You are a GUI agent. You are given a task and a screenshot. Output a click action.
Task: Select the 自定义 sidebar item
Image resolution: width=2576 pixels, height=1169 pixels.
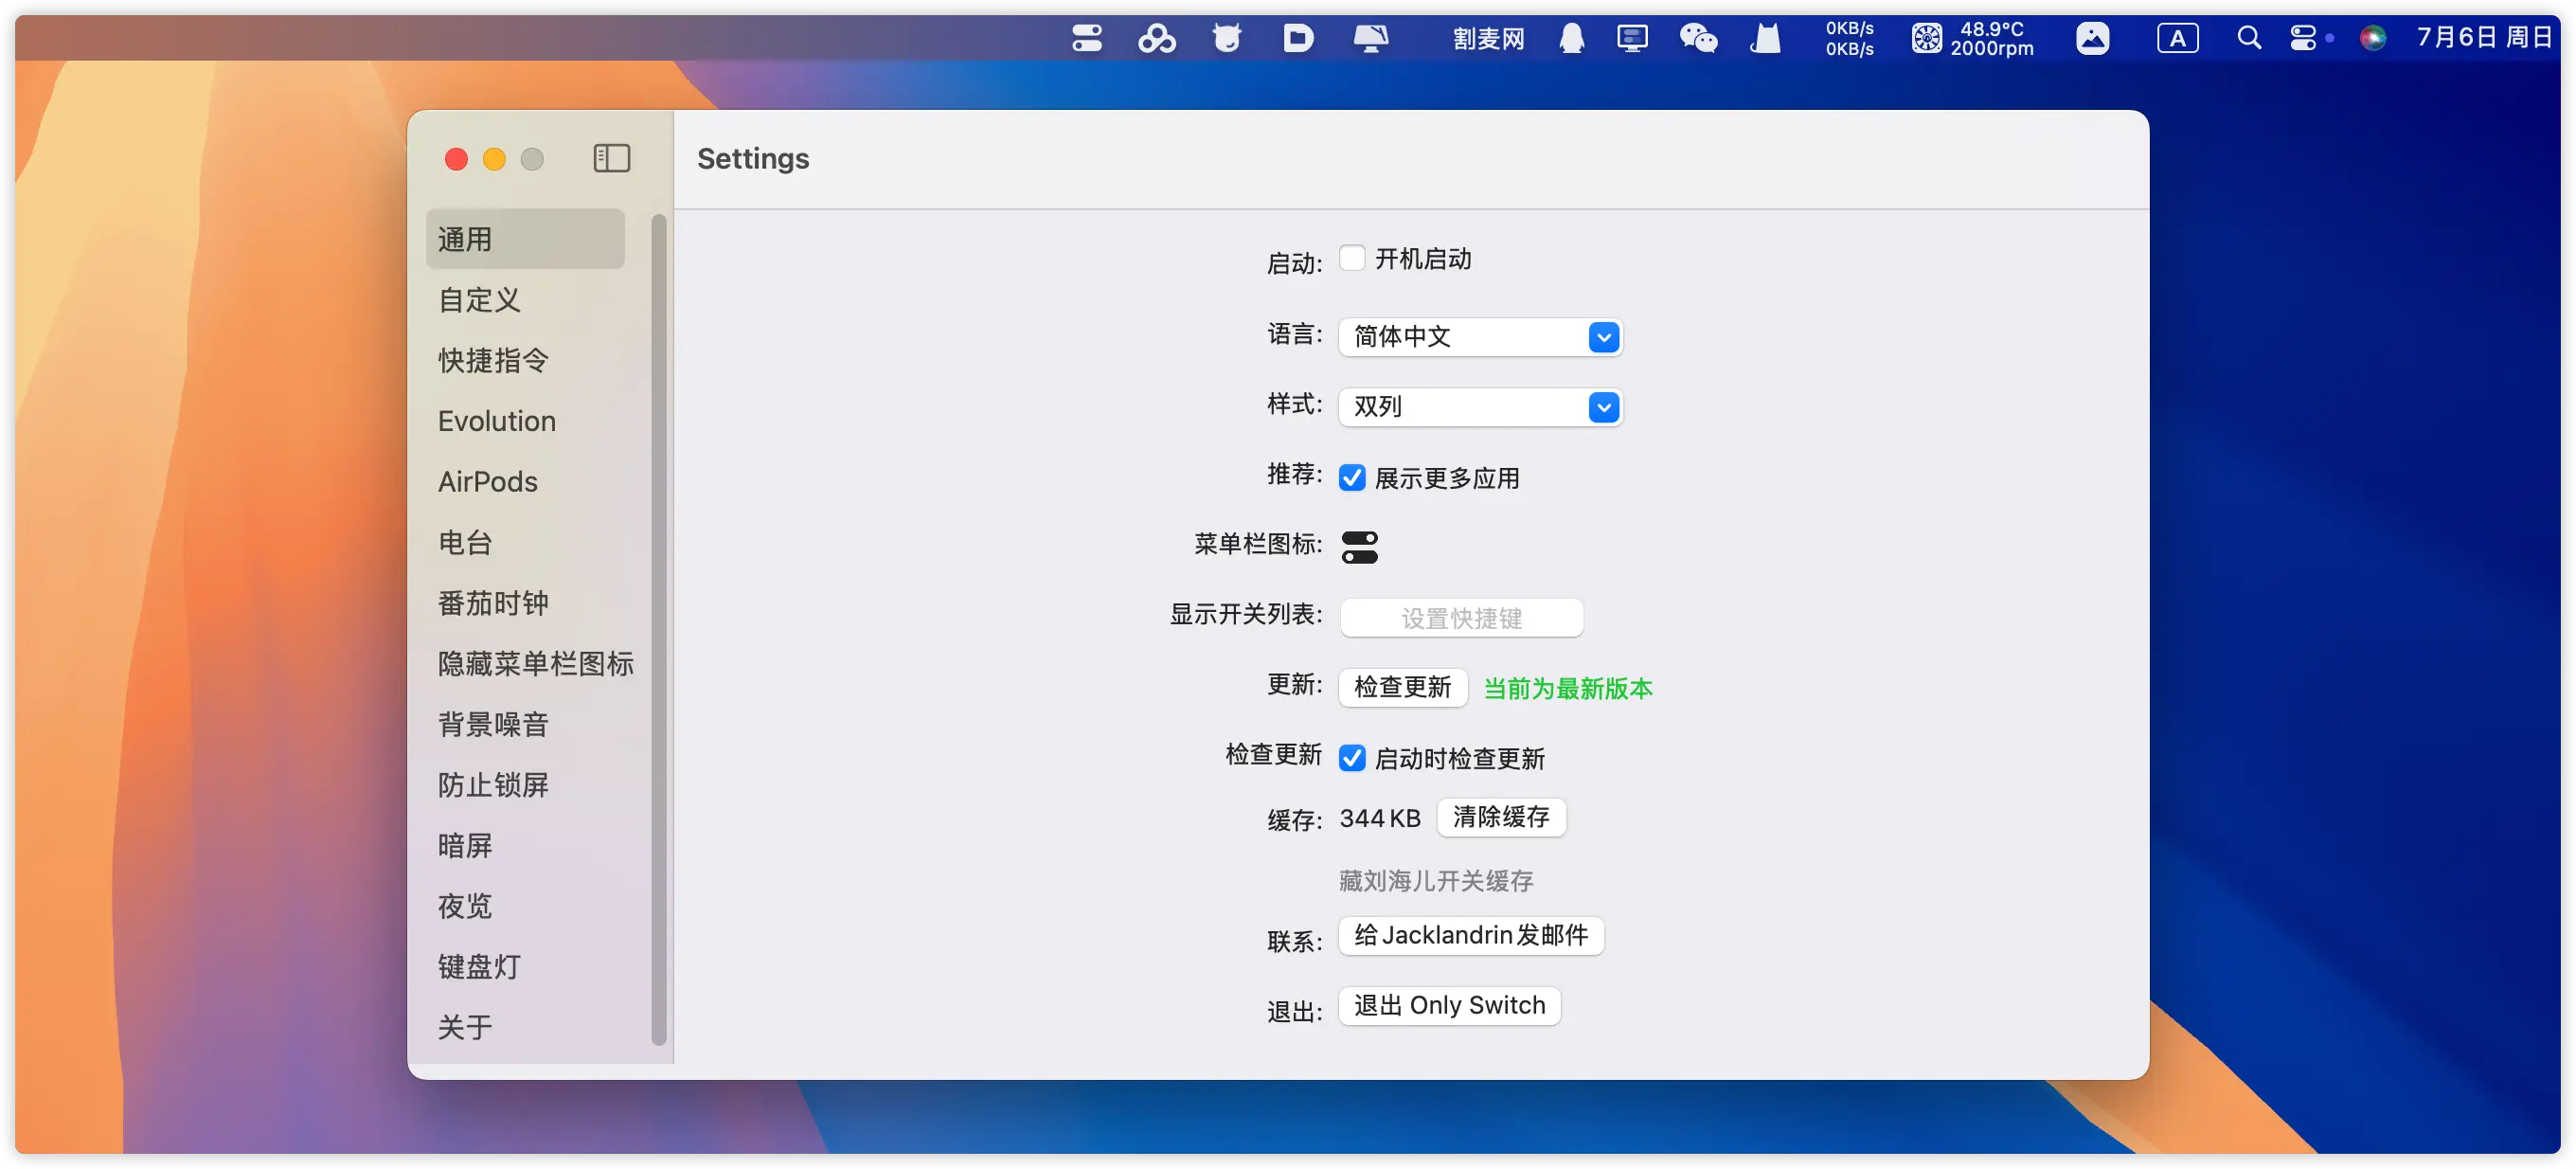[480, 300]
